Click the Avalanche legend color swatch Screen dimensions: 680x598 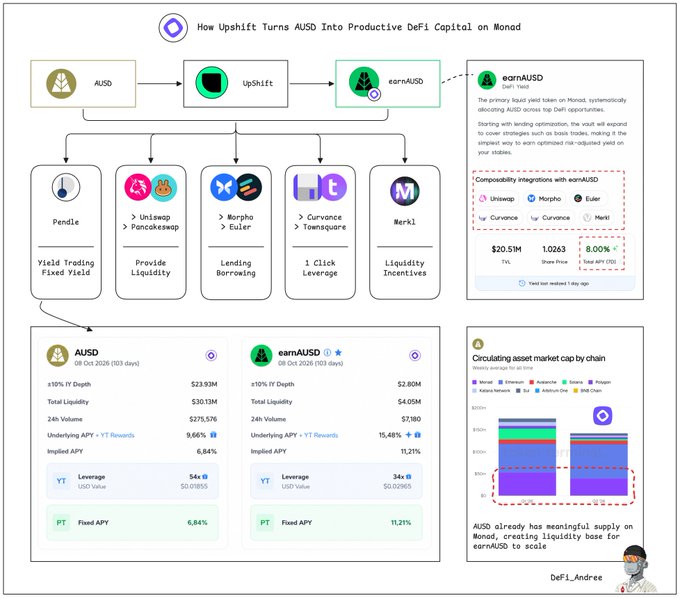pyautogui.click(x=532, y=382)
